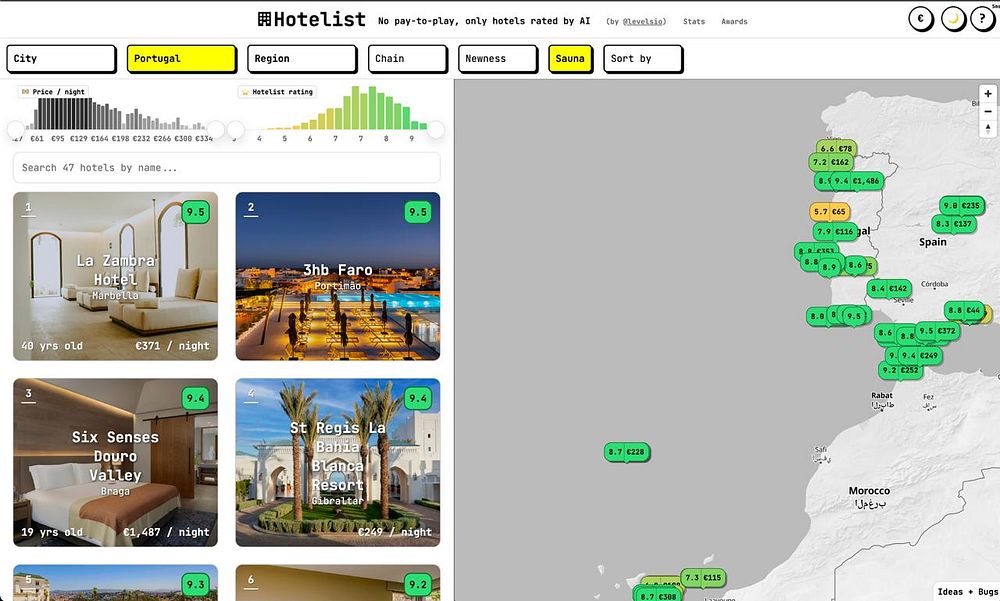Select the 5.7 €65 orange map marker
The image size is (1000, 601).
[830, 212]
